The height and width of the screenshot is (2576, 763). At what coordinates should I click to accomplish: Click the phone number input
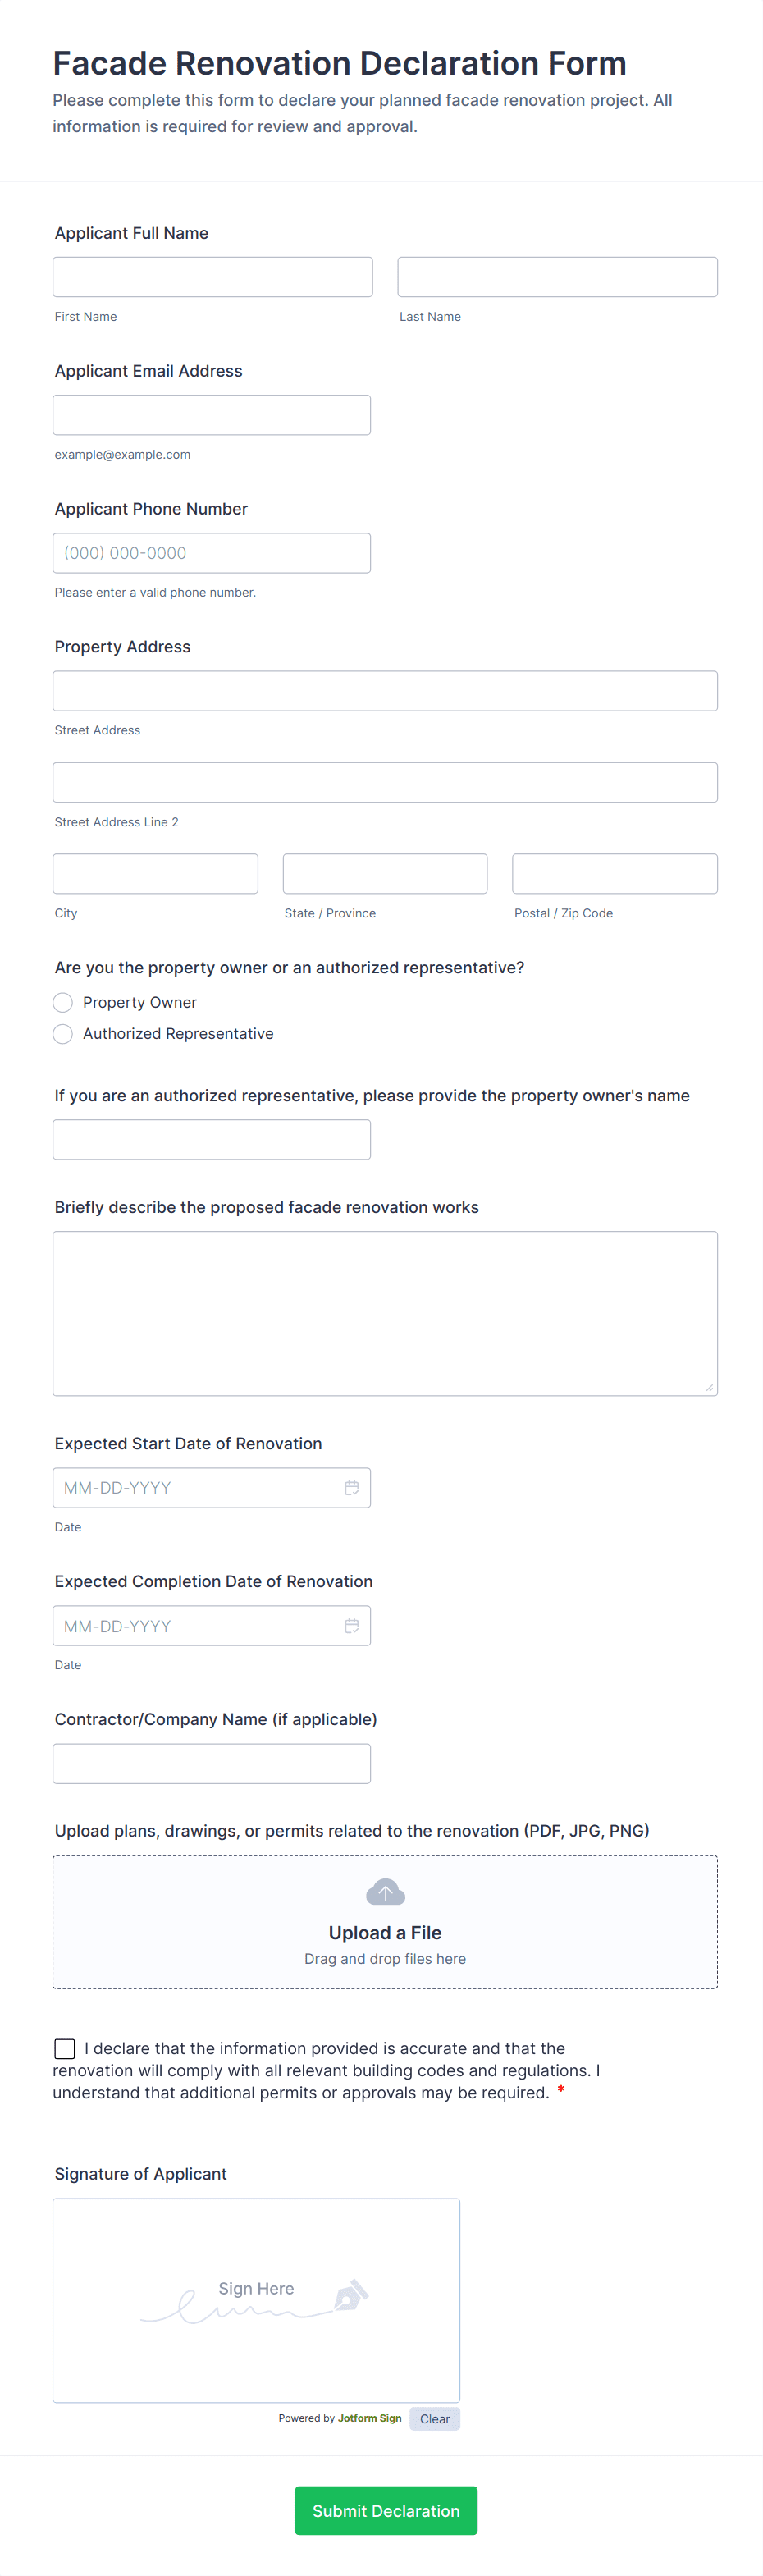(x=211, y=553)
